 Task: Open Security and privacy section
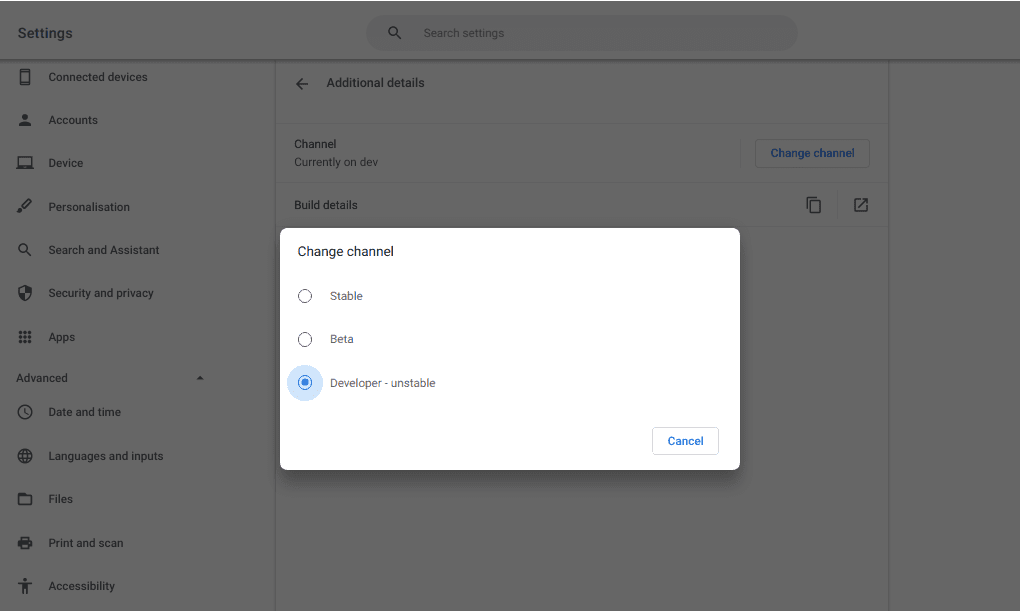(101, 293)
